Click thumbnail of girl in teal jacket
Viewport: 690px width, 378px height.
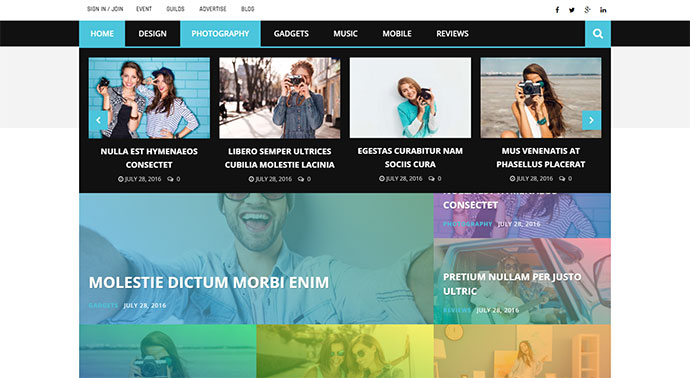410,98
